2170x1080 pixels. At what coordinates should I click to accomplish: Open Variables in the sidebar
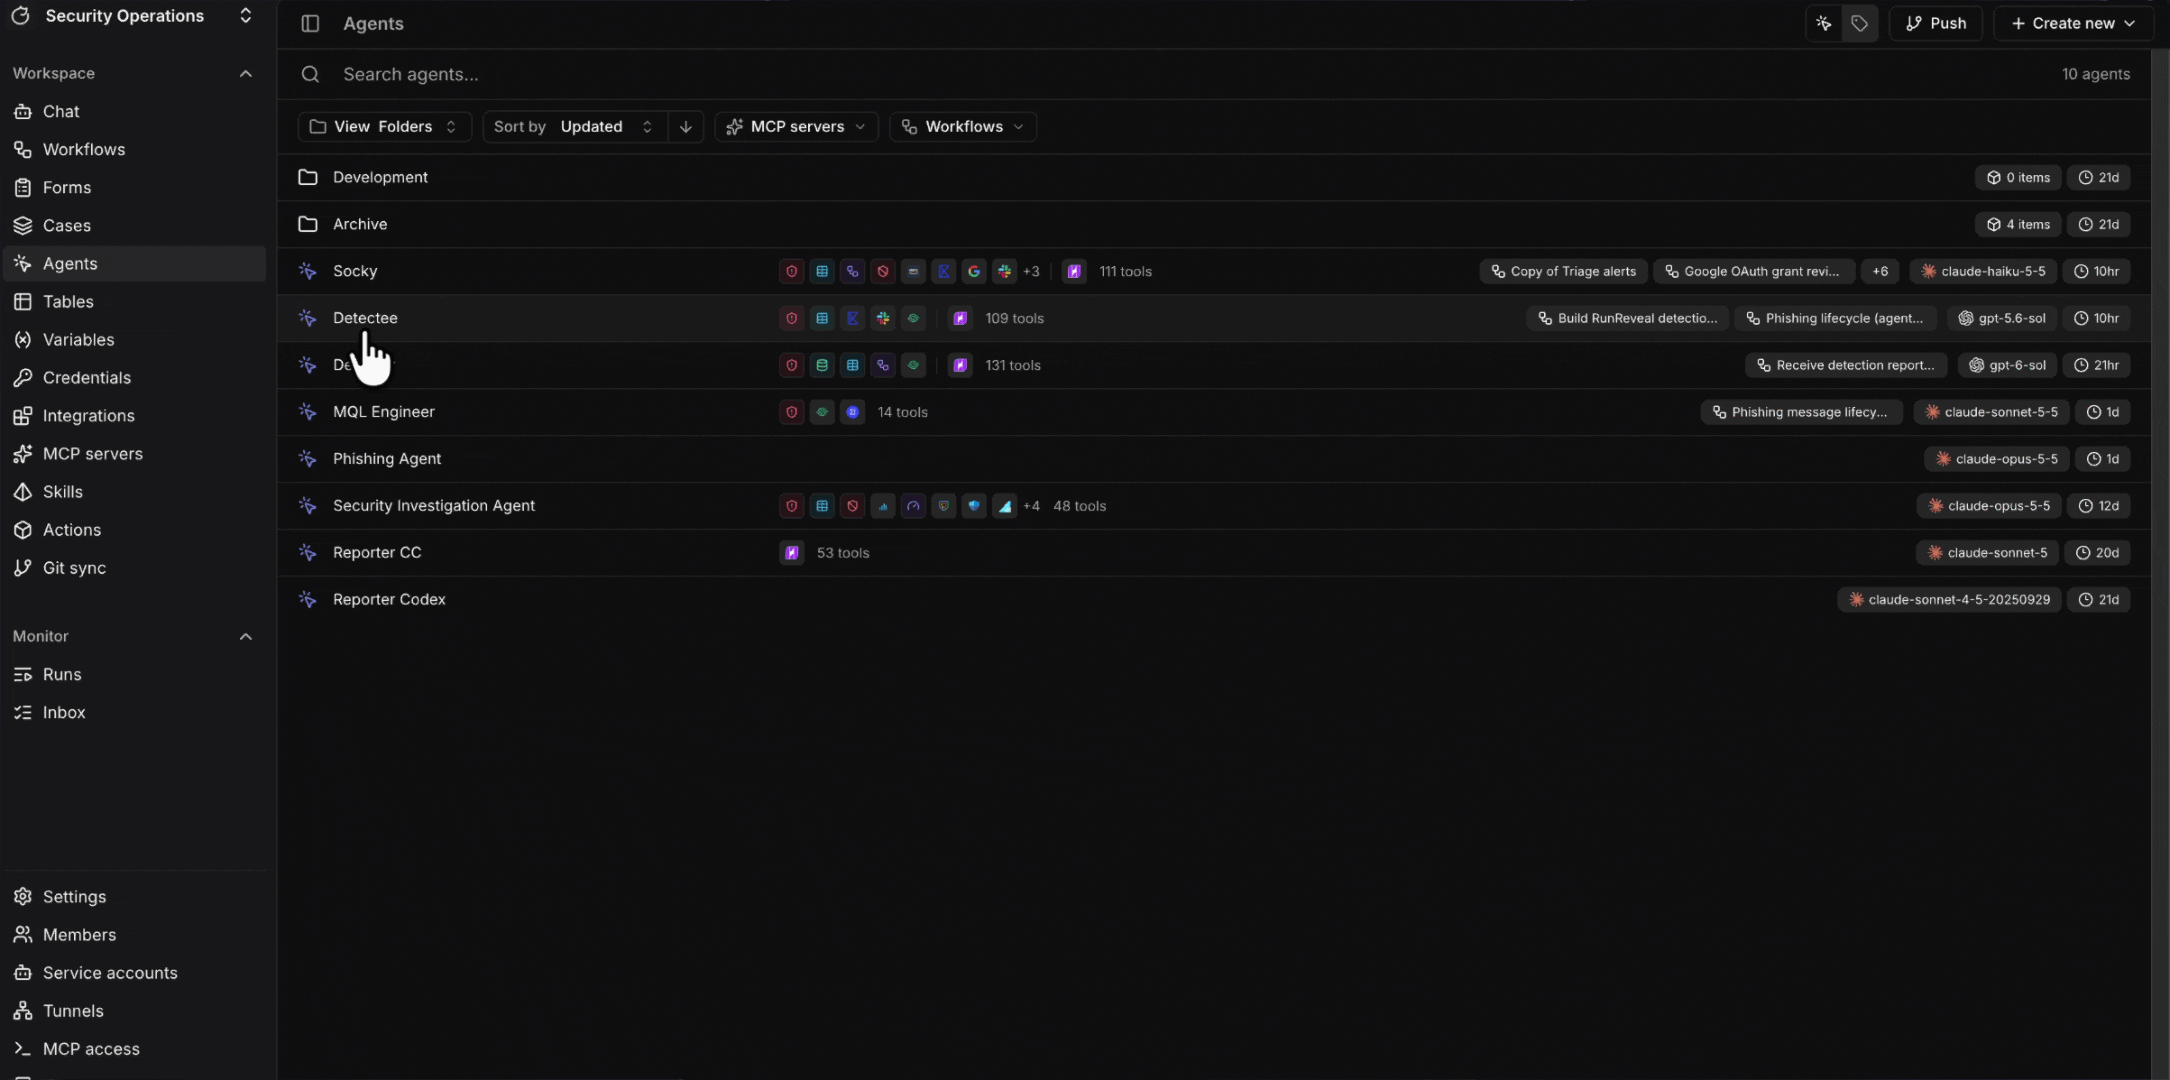coord(79,340)
